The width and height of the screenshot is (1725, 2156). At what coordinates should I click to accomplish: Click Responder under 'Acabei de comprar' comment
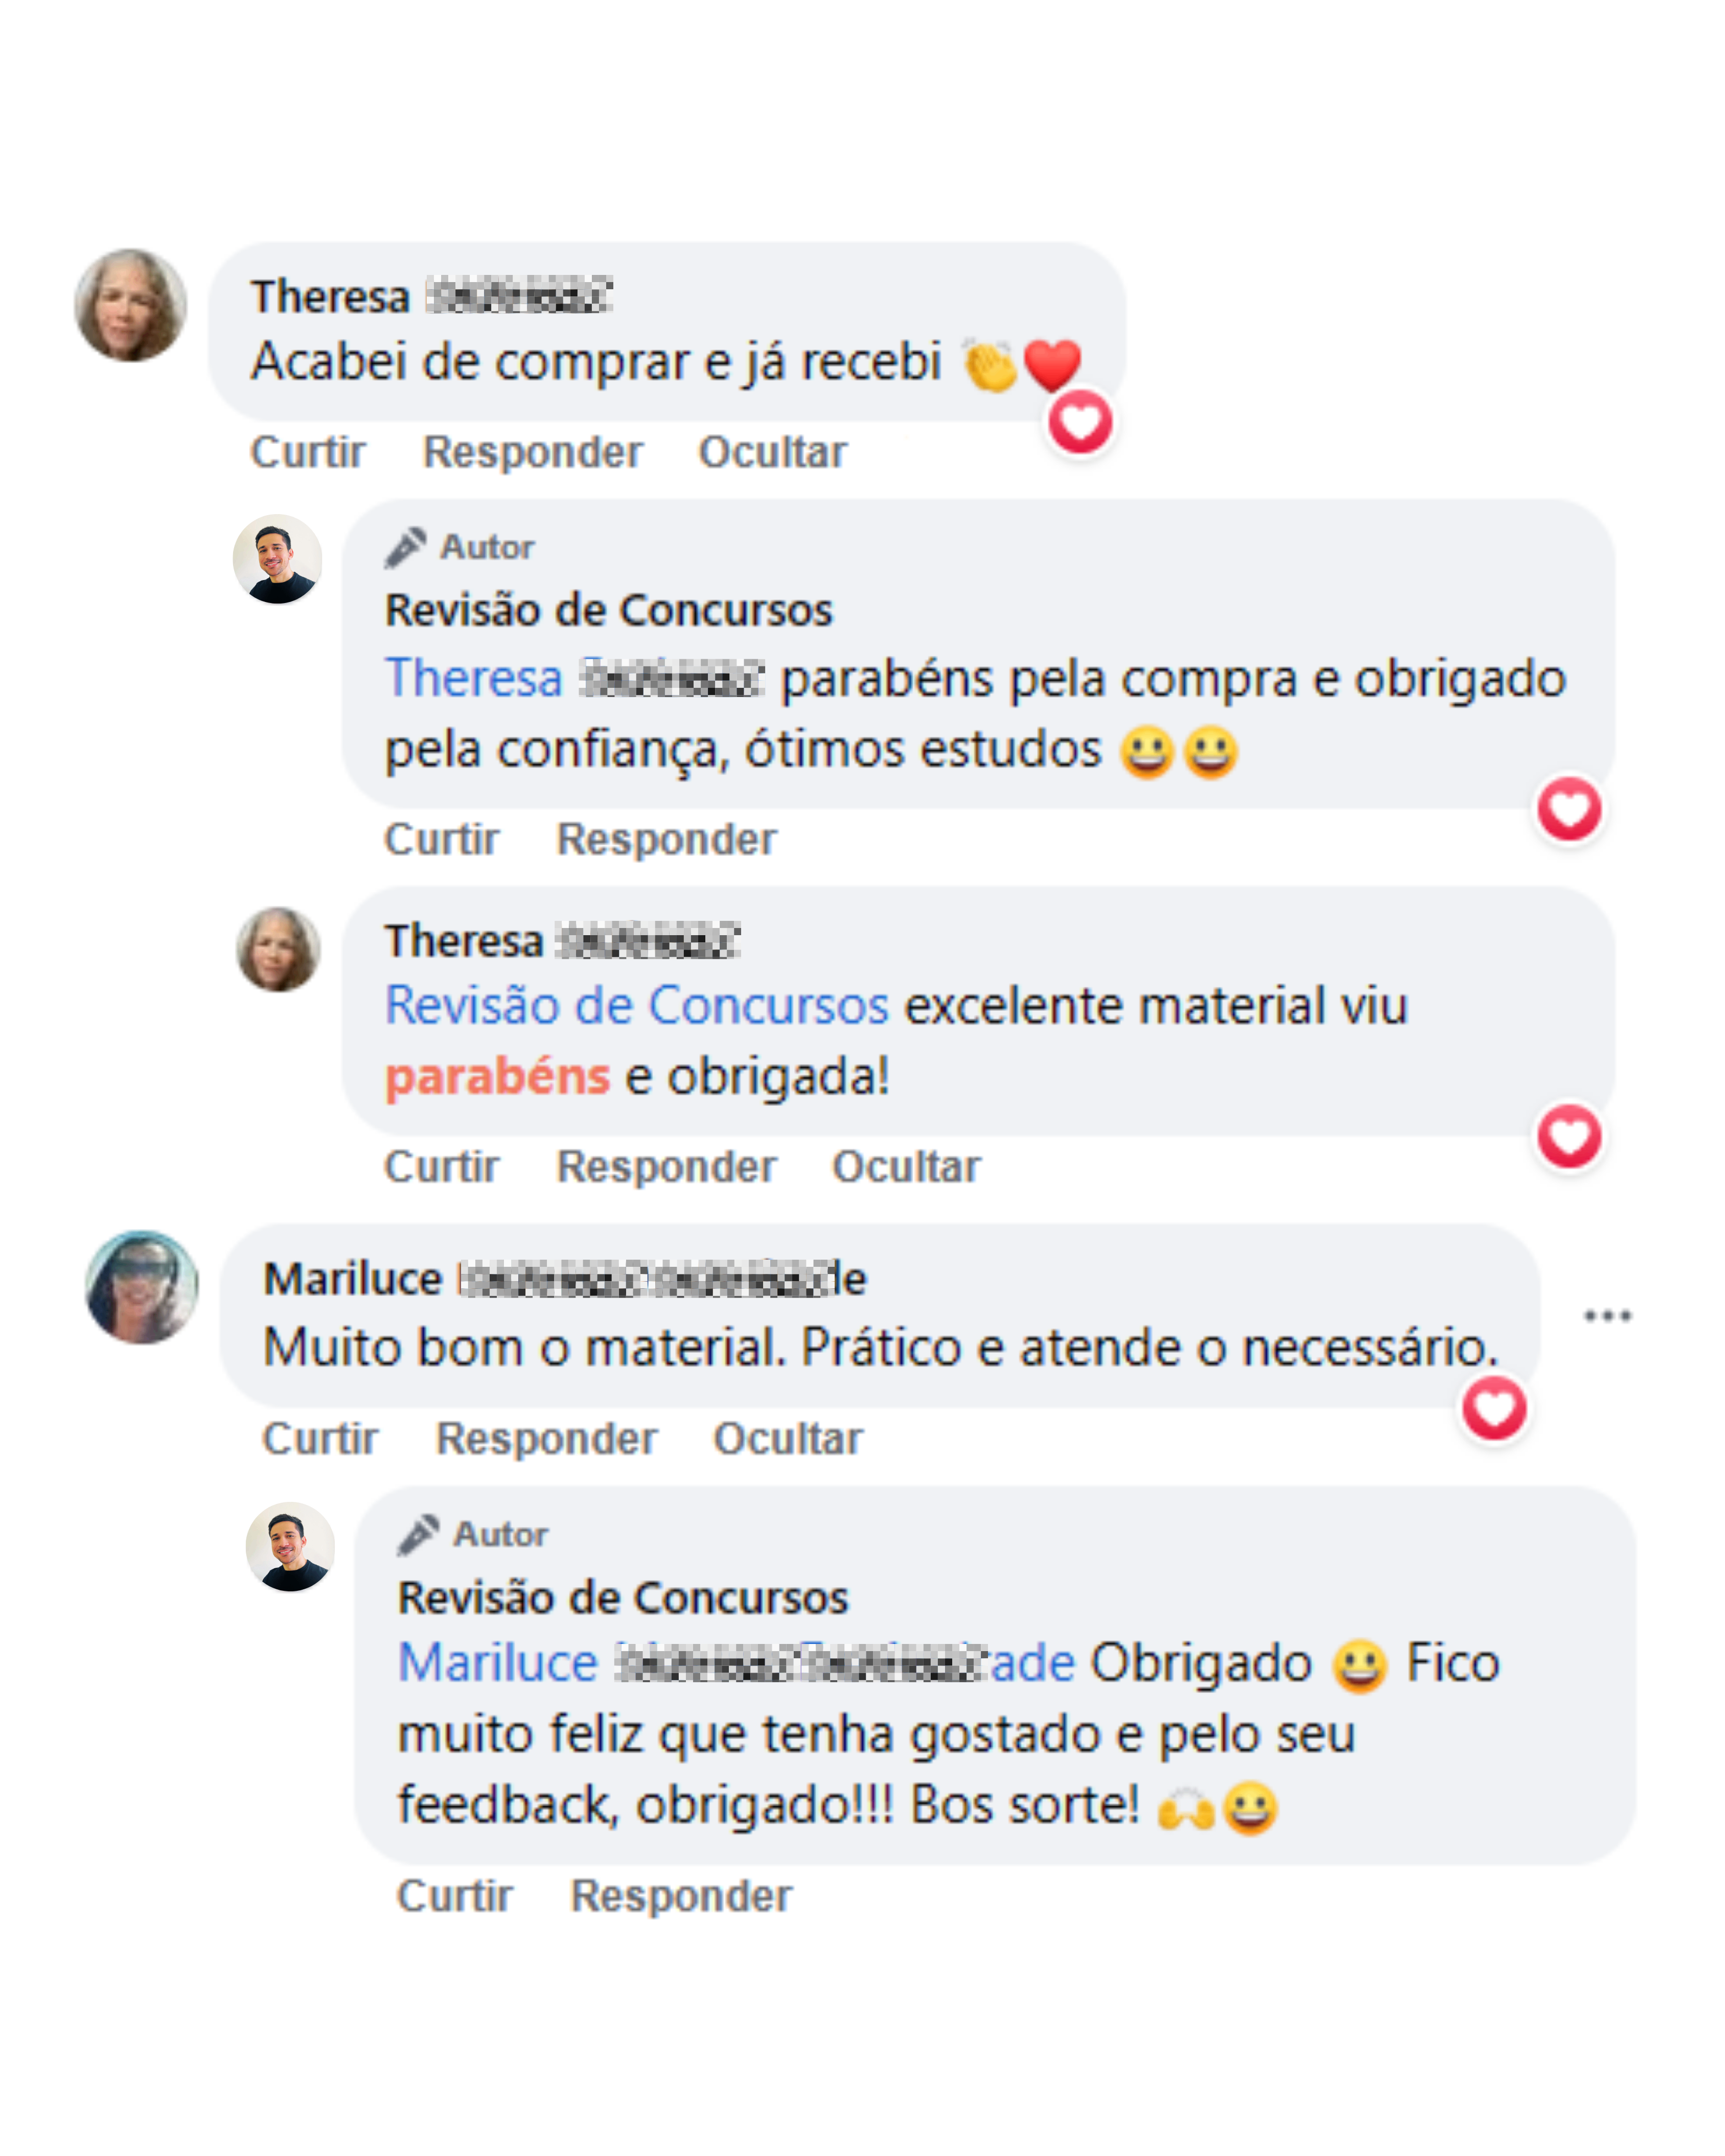[532, 452]
